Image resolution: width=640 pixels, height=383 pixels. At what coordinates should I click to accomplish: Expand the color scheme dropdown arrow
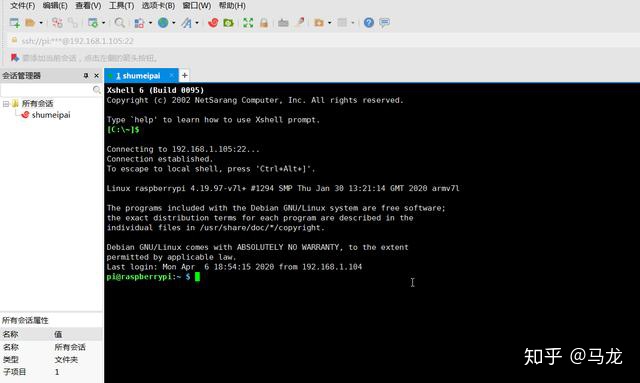(x=150, y=23)
